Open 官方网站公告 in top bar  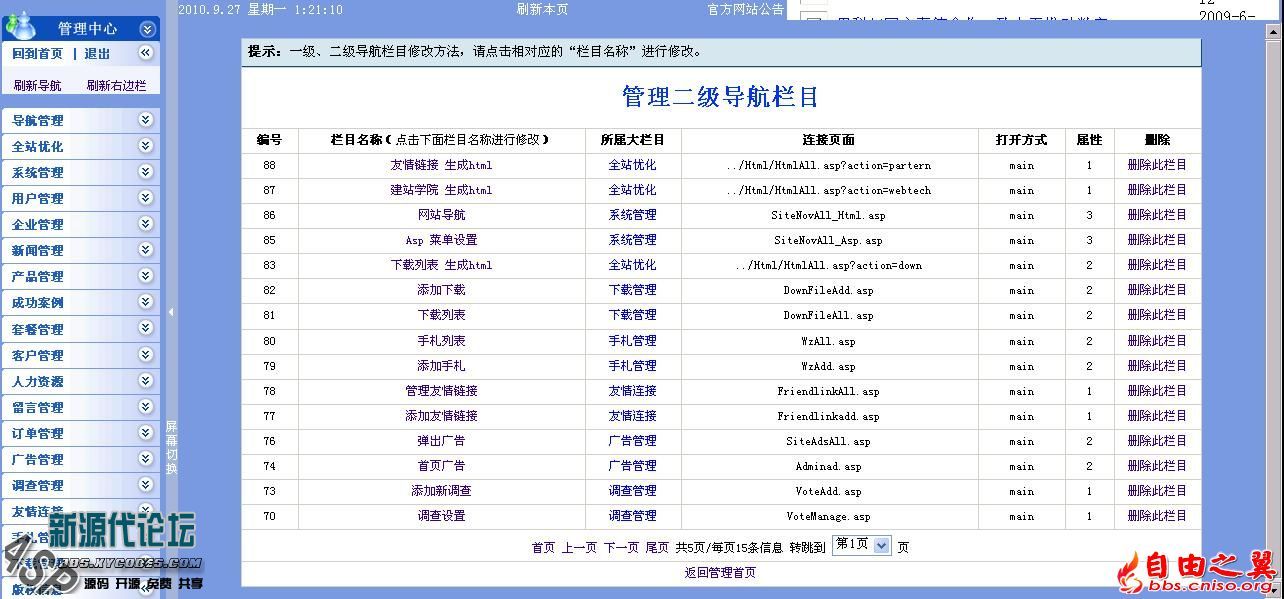coord(746,9)
